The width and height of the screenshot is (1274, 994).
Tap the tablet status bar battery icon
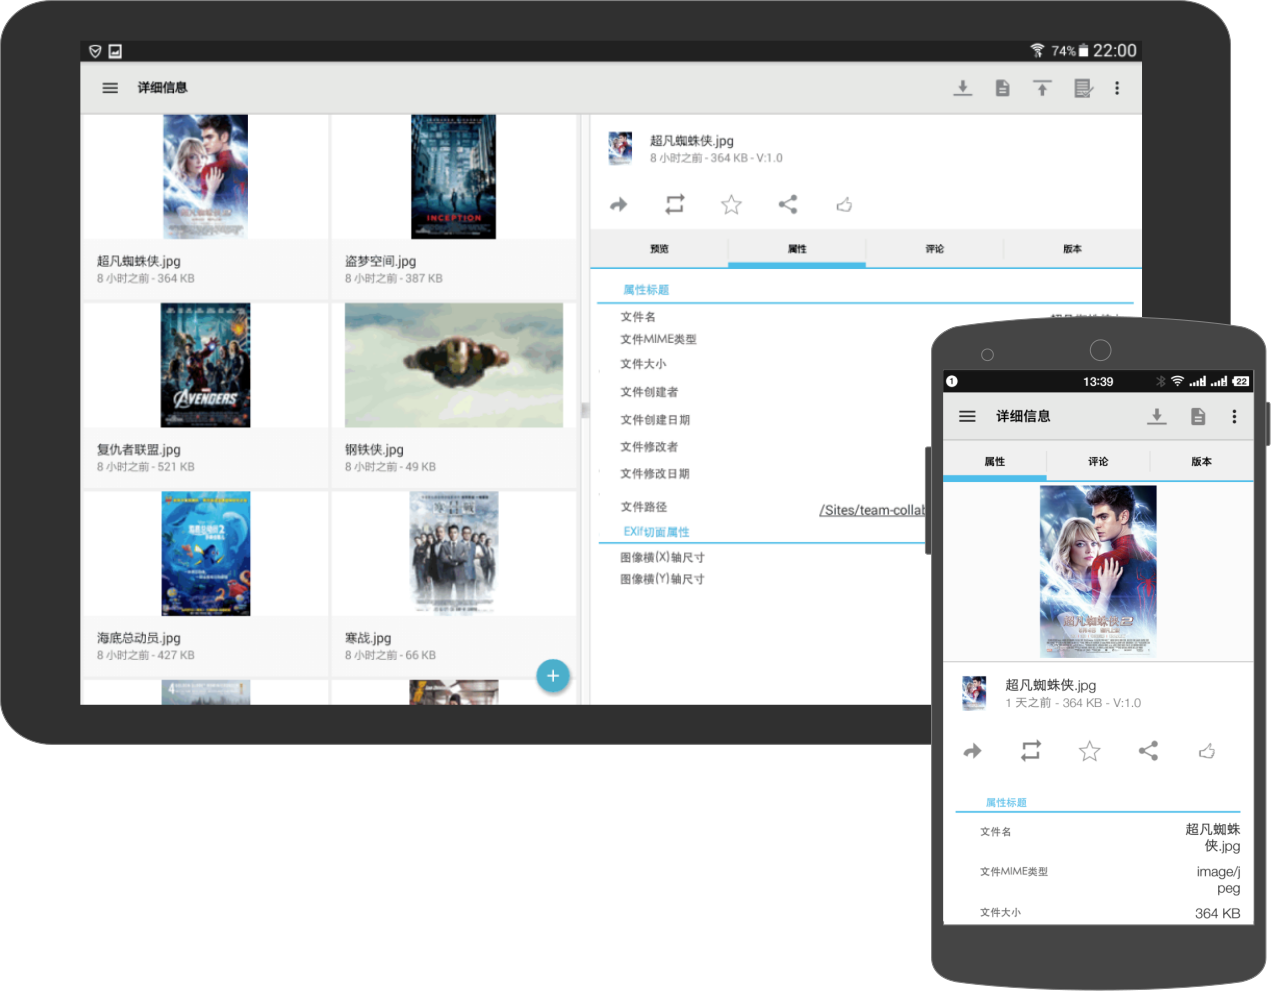1083,50
